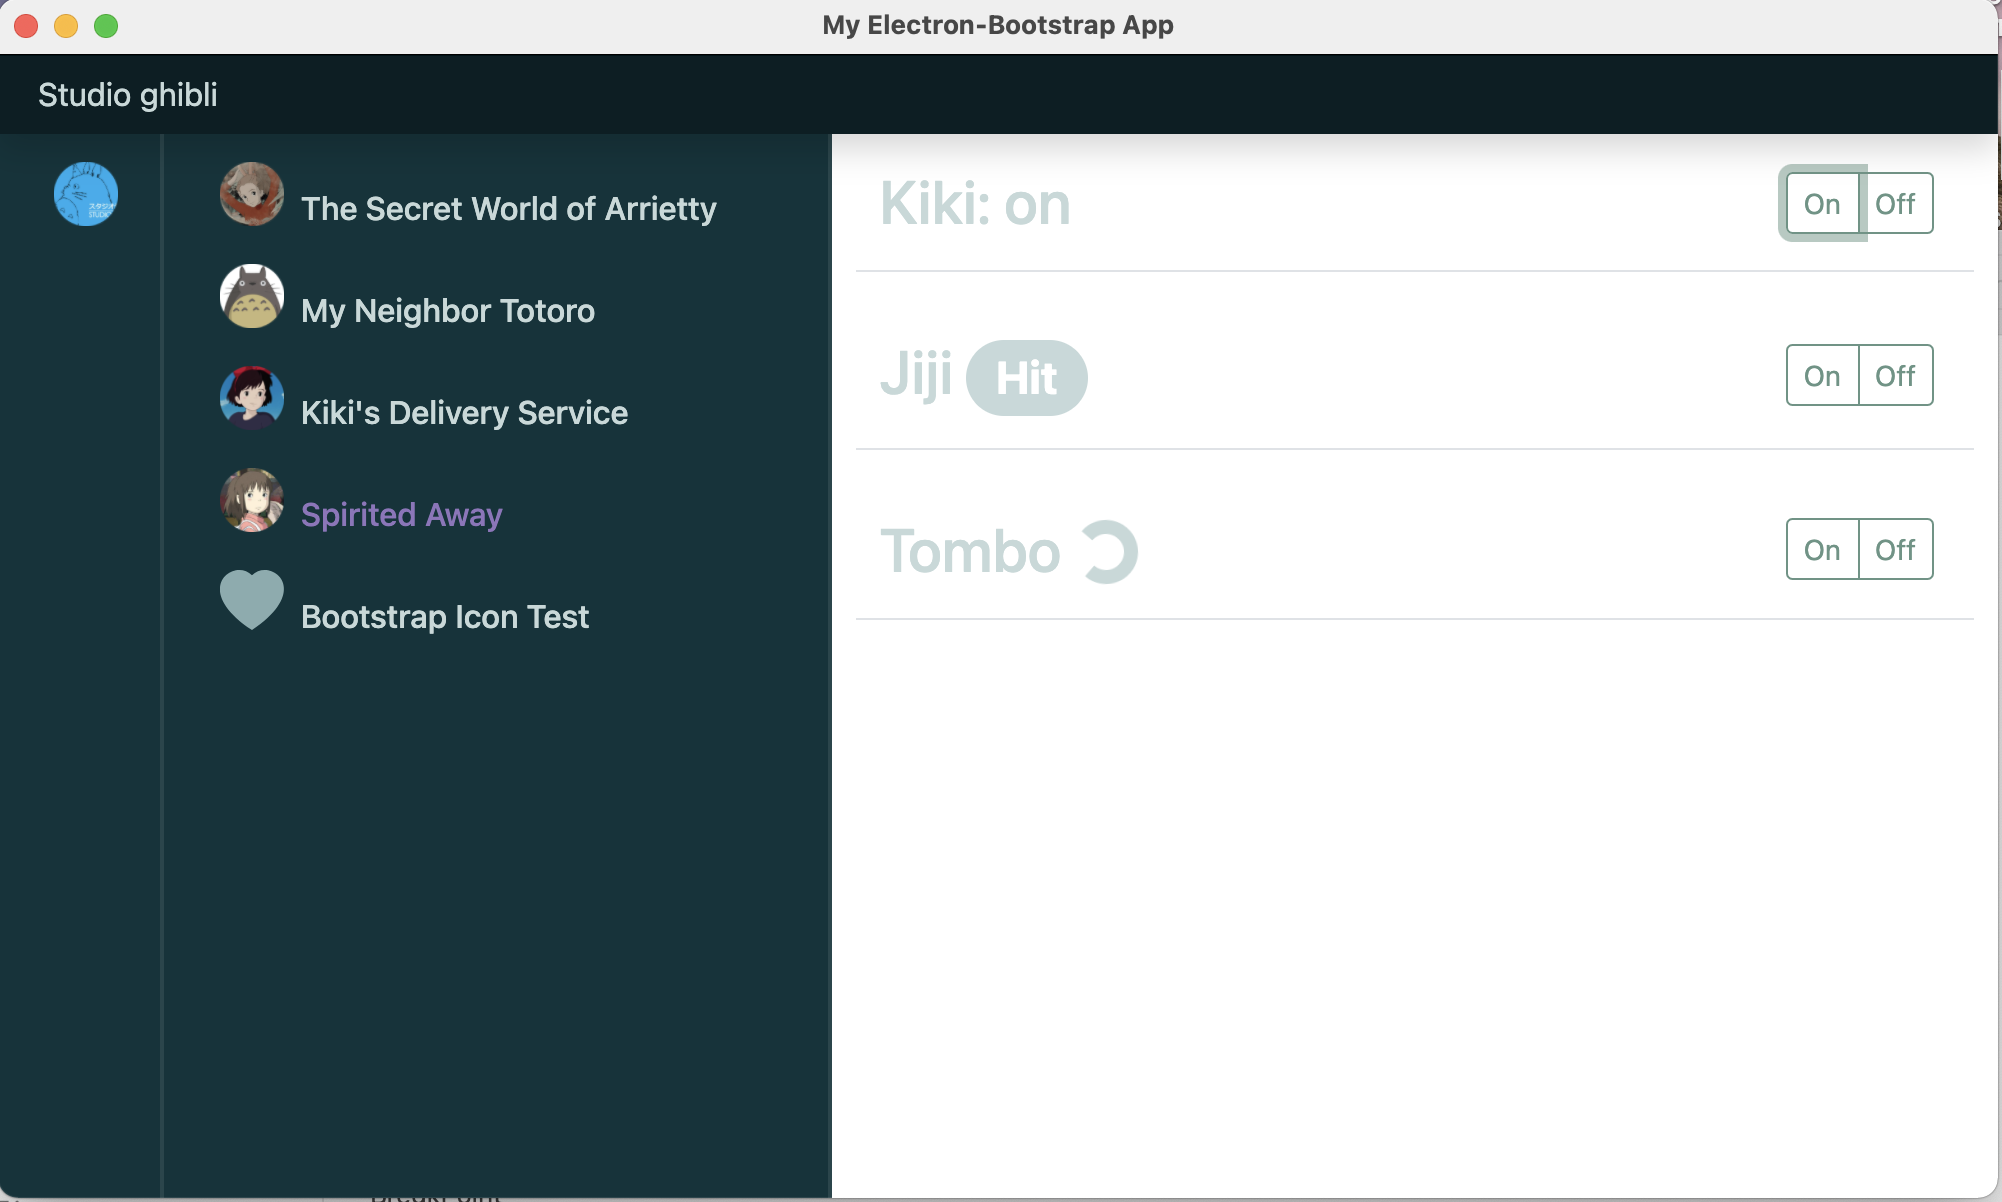Viewport: 2002px width, 1202px height.
Task: Click the Studio ghibli navbar brand
Action: click(x=127, y=95)
